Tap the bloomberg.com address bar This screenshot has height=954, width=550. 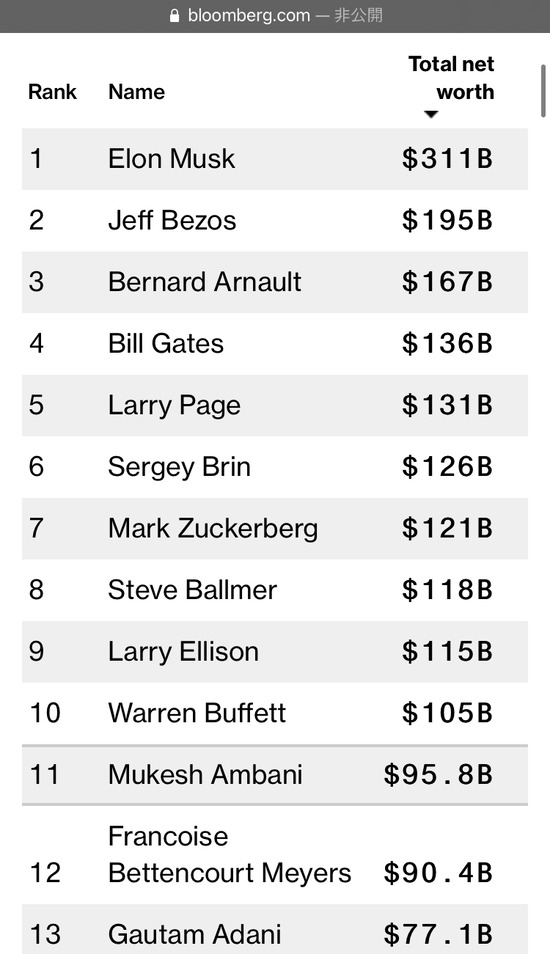click(275, 16)
